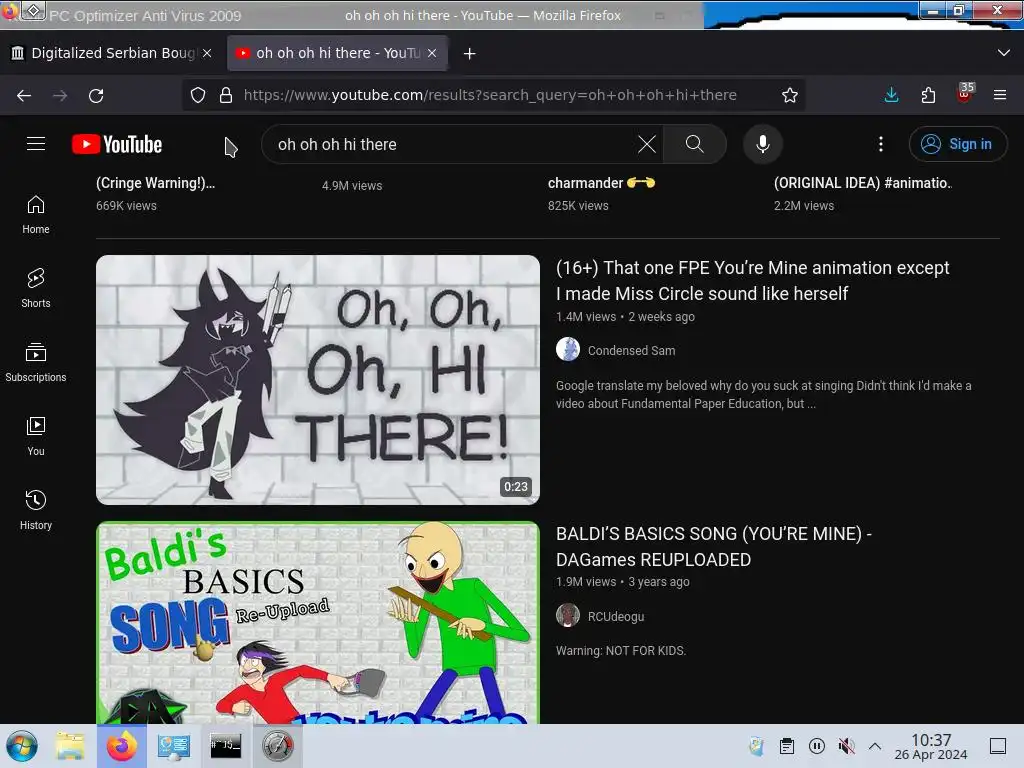The image size is (1024, 768).
Task: Open BALDI'S BASICS SONG DAGames REUPLOADED title
Action: pyautogui.click(x=714, y=547)
